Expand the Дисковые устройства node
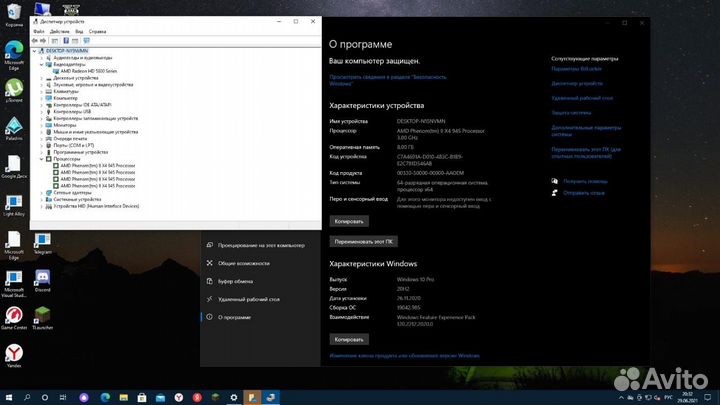 point(41,78)
